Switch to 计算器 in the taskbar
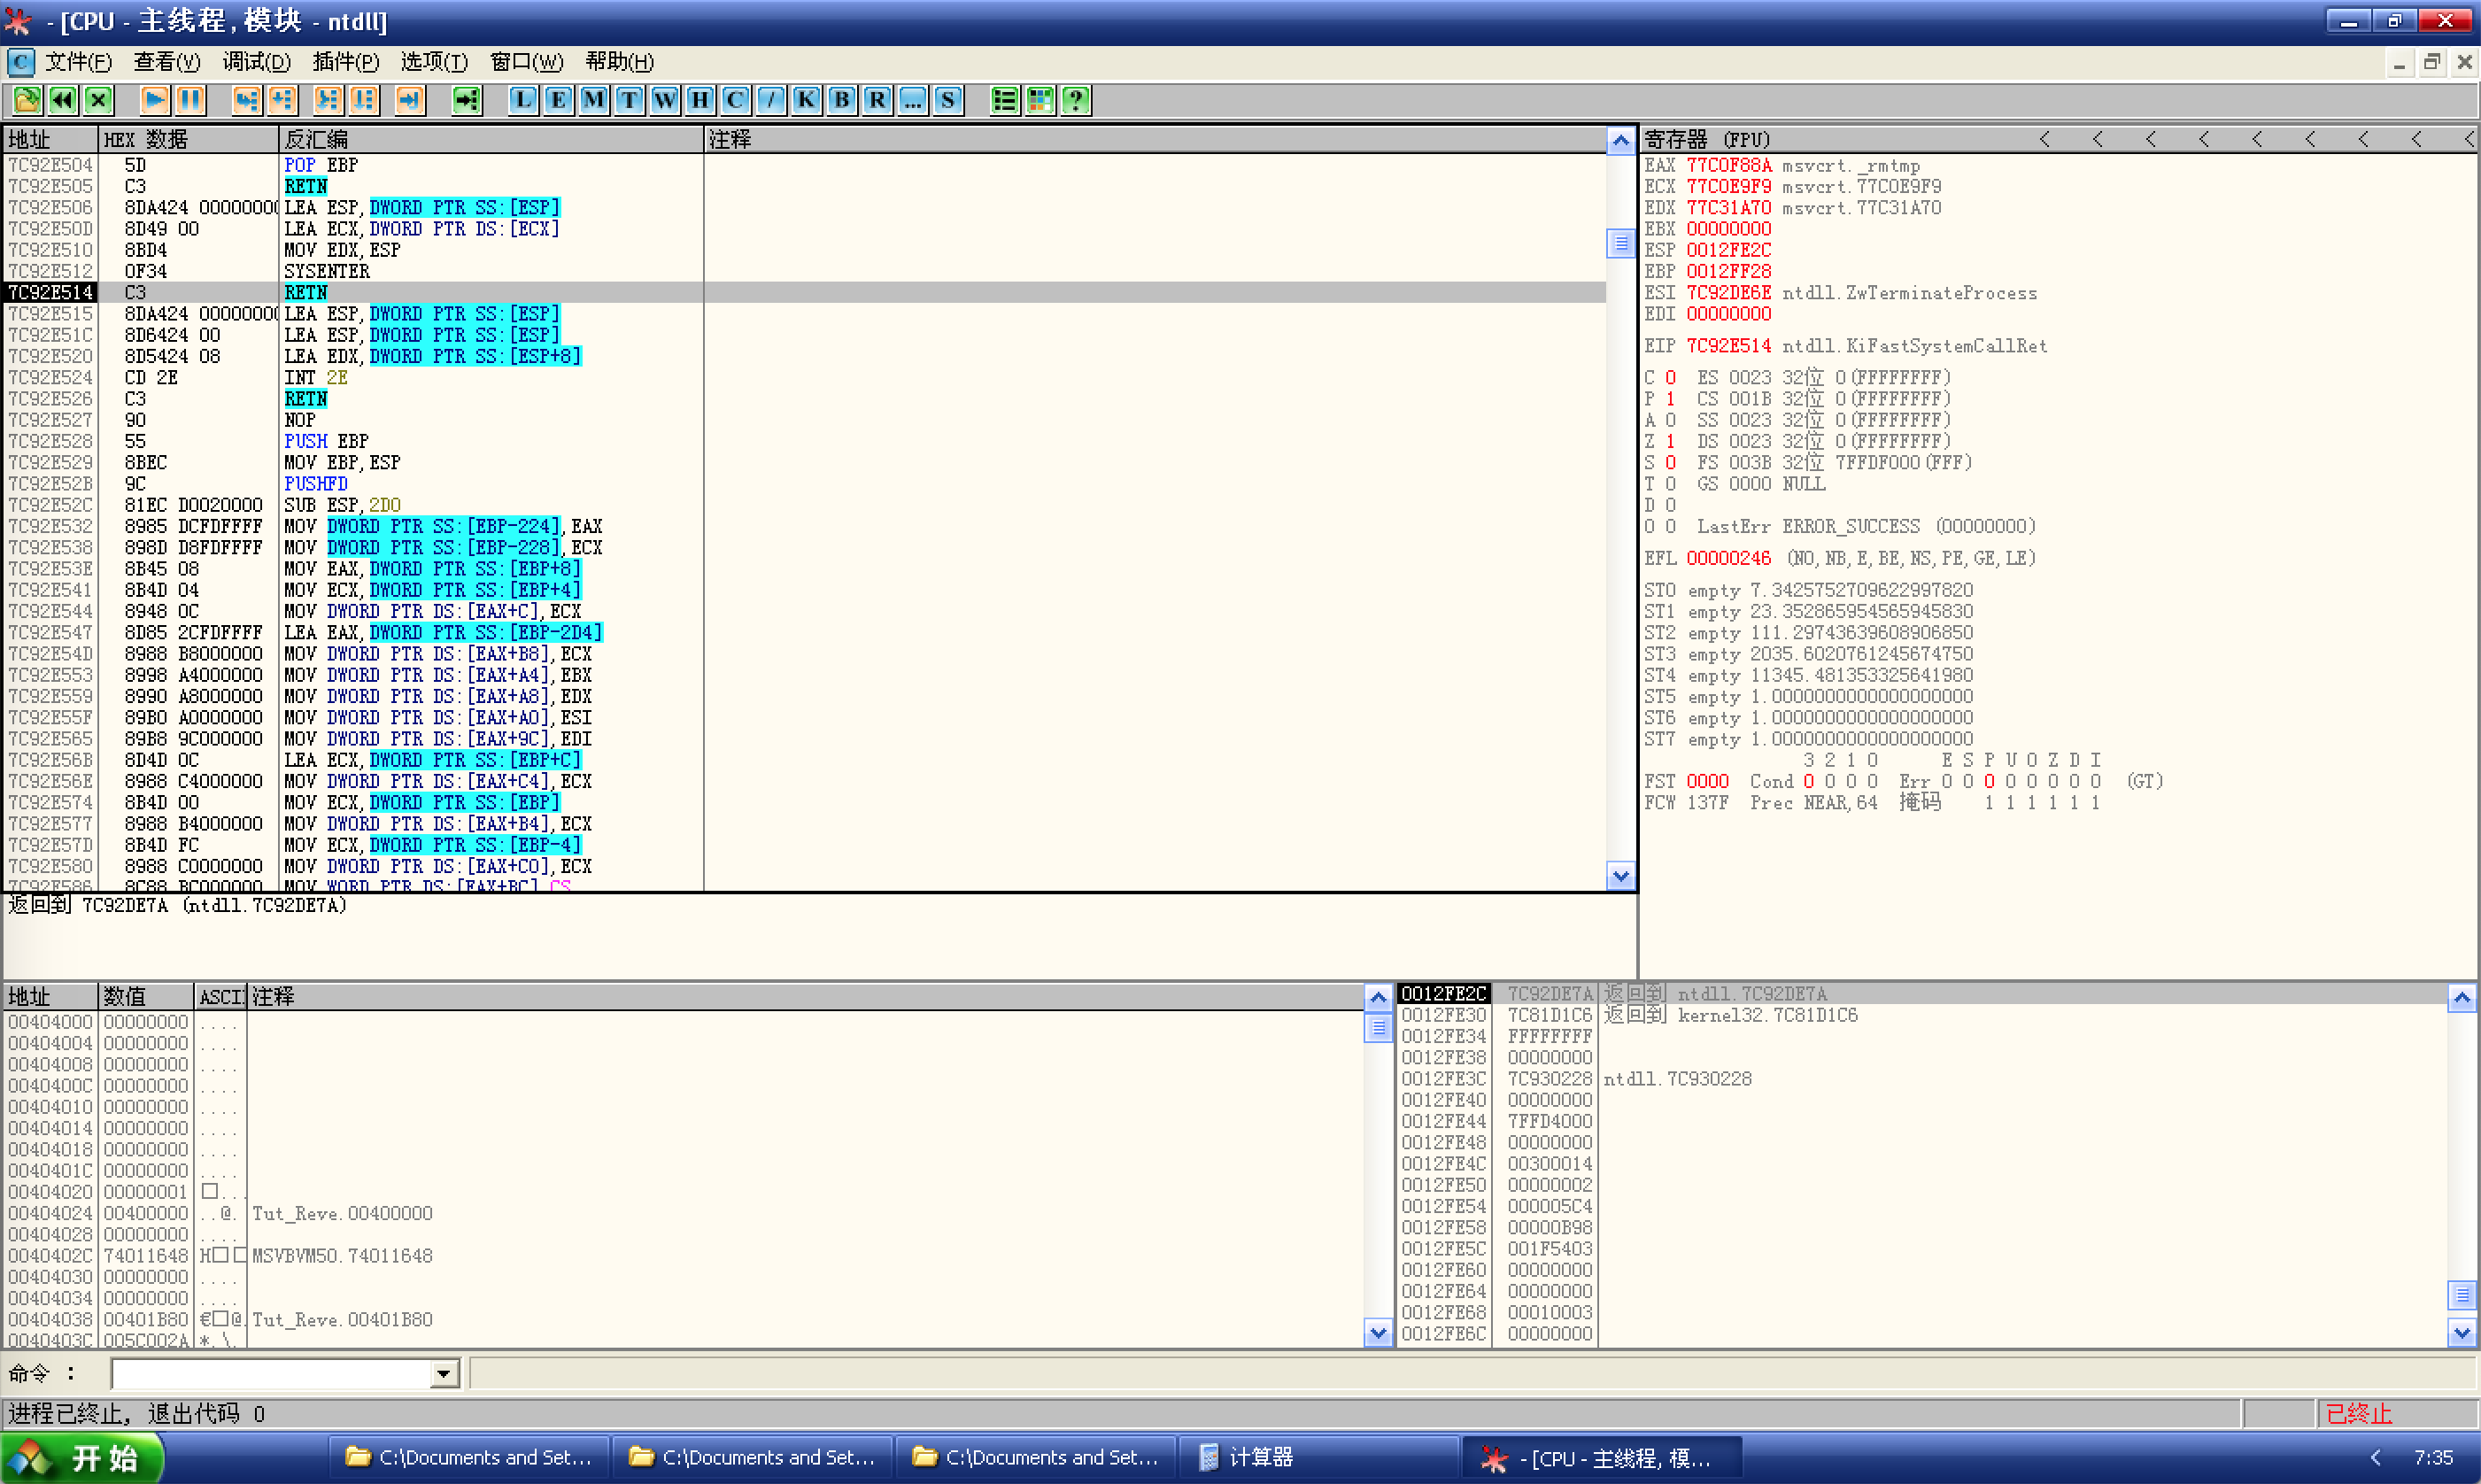 (x=1260, y=1457)
